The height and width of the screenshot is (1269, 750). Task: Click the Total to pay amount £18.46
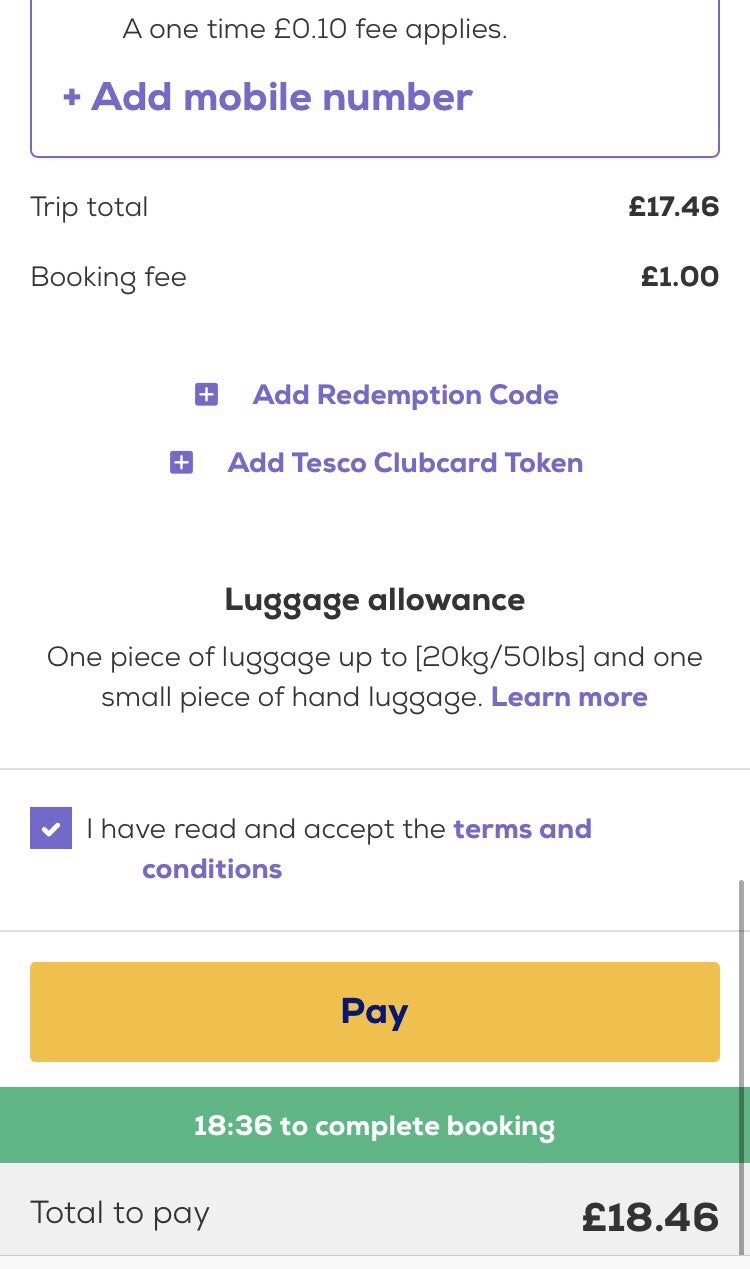click(650, 1217)
